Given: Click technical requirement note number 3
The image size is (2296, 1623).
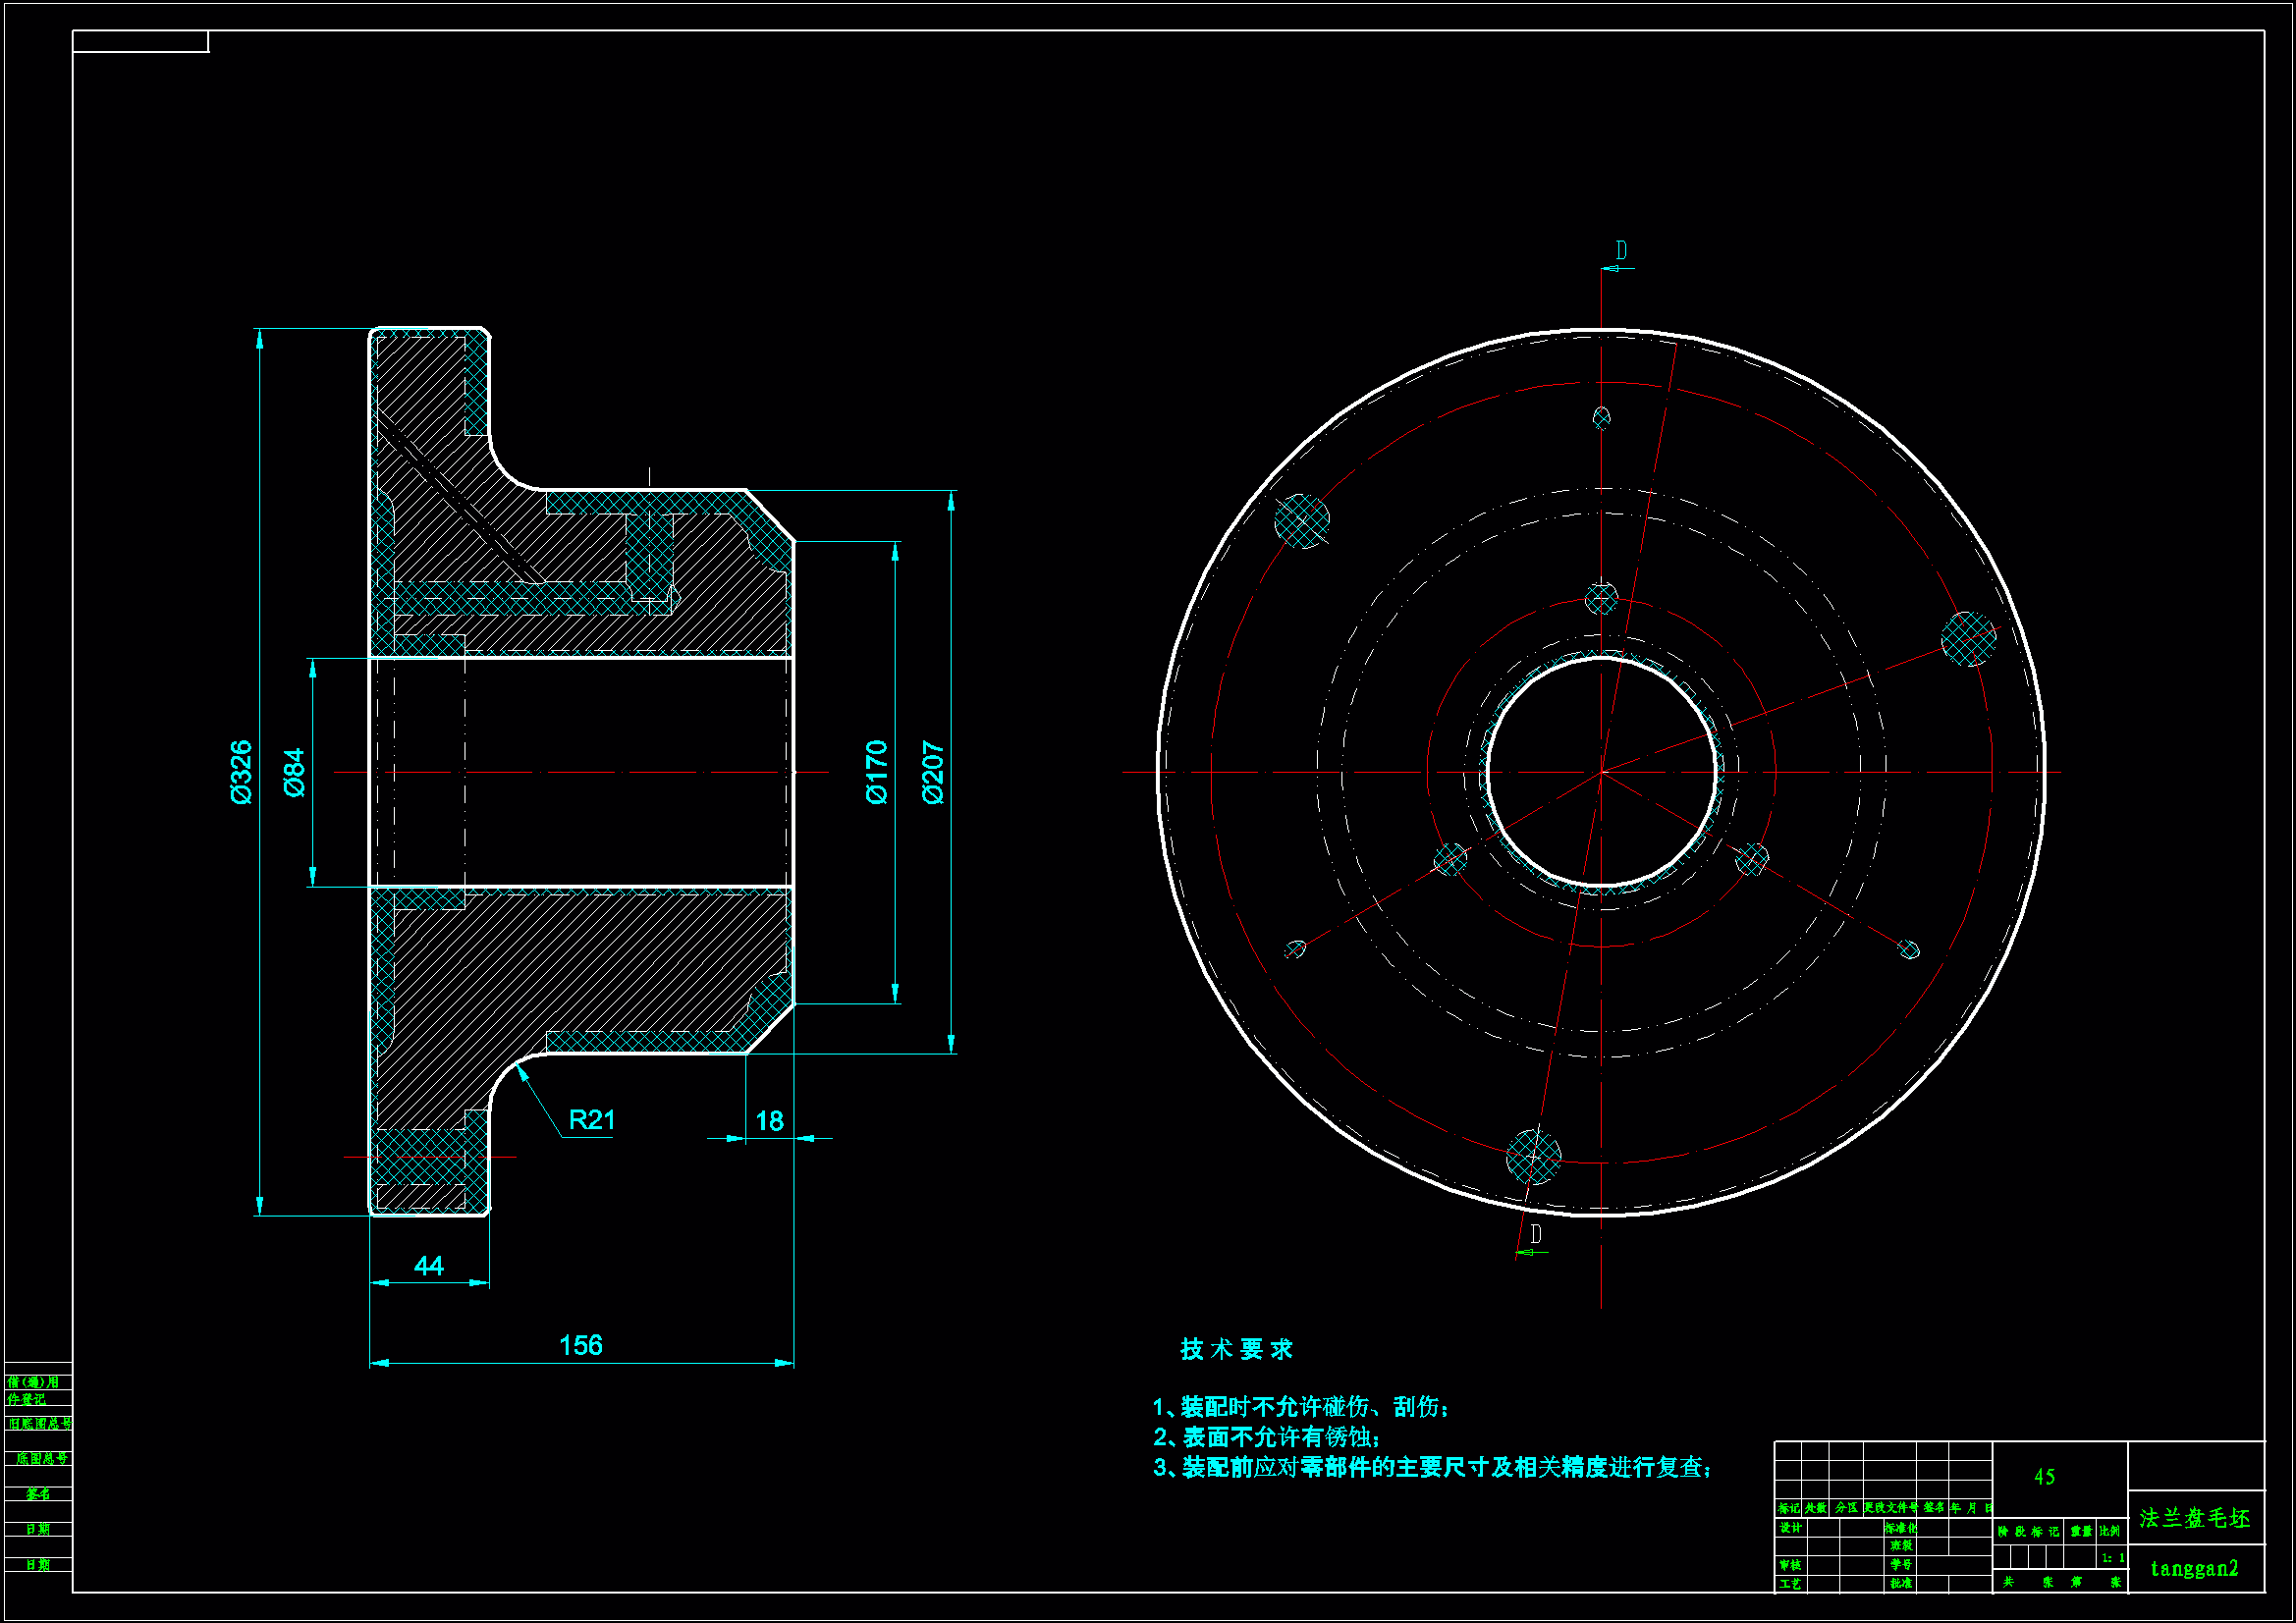Looking at the screenshot, I should (1432, 1467).
